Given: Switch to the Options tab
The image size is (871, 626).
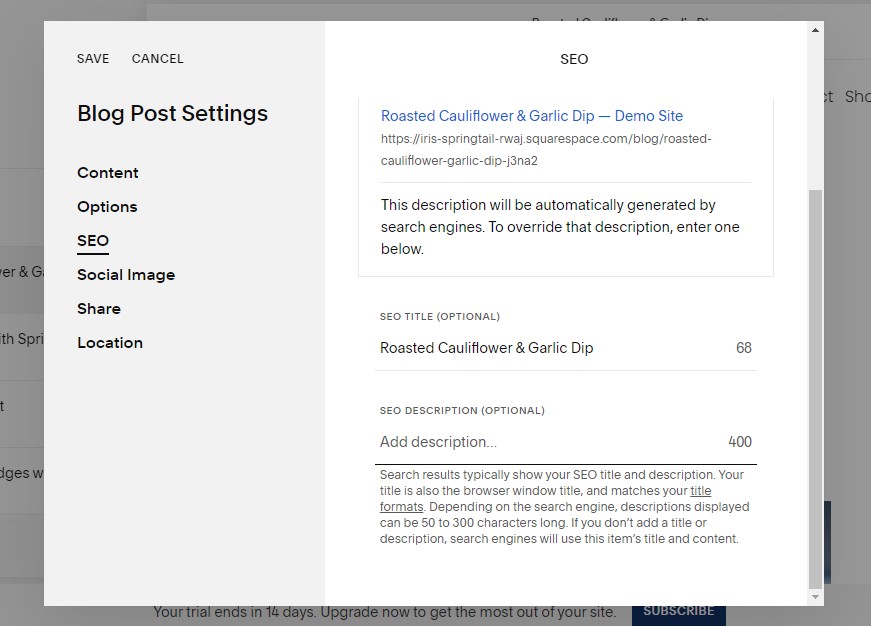Looking at the screenshot, I should pos(107,207).
